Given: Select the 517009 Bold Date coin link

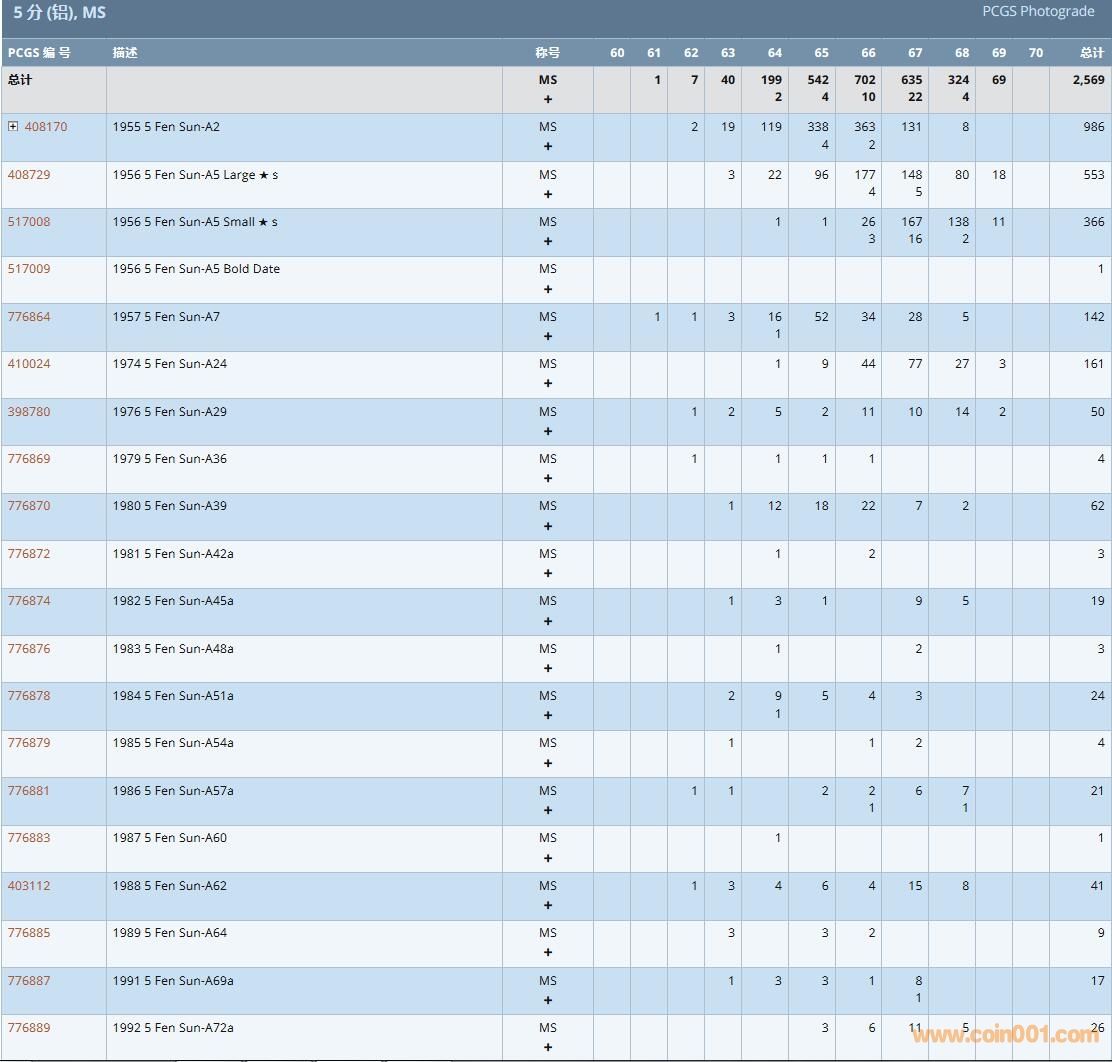Looking at the screenshot, I should click(29, 269).
